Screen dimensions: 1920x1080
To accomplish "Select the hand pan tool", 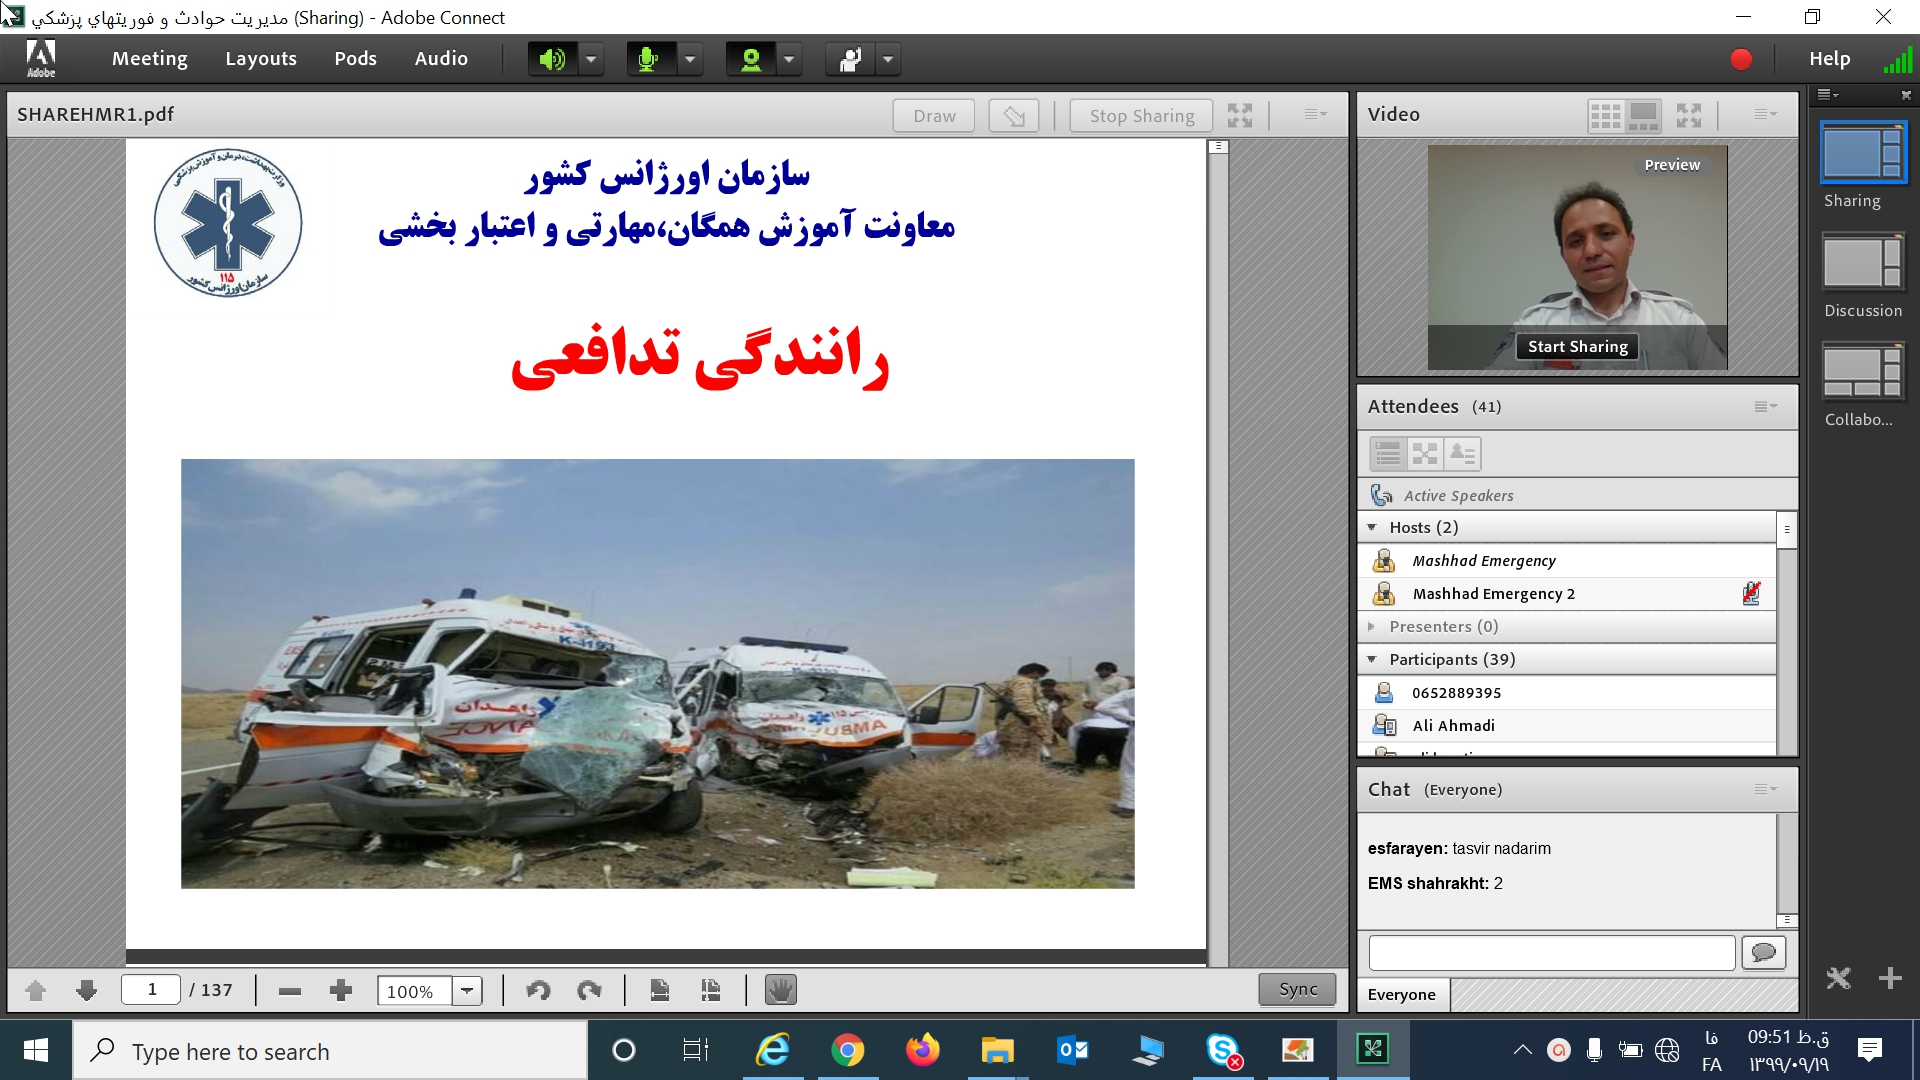I will [780, 990].
